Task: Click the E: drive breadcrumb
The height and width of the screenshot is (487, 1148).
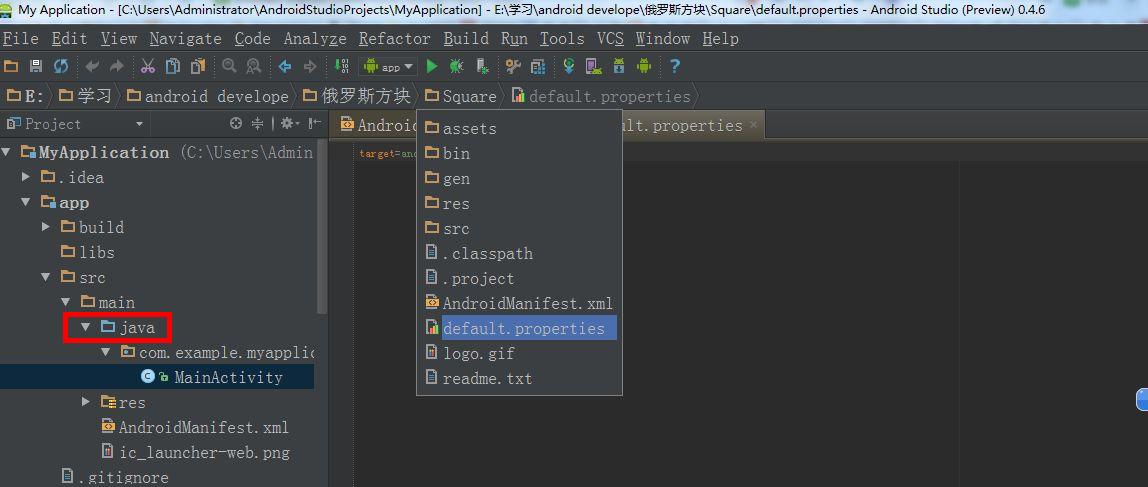Action: [x=26, y=96]
